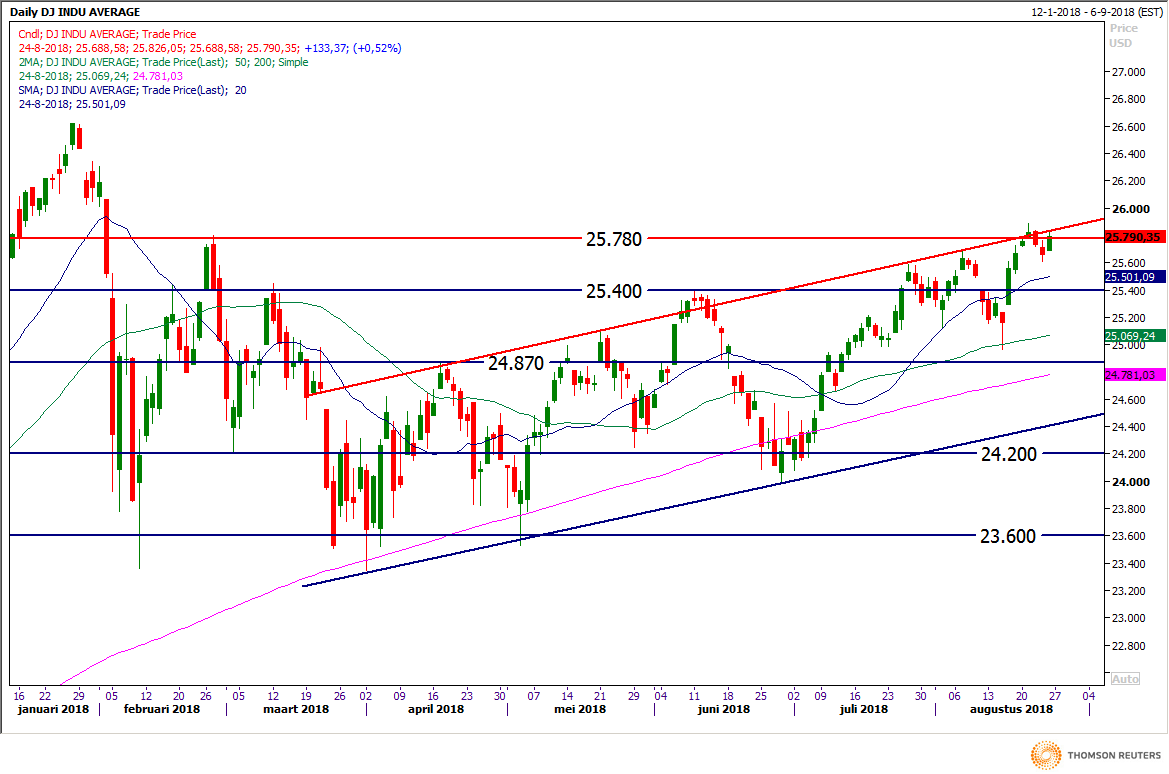The image size is (1169, 774).
Task: Click the 'februari 2018' month label
Action: 162,709
